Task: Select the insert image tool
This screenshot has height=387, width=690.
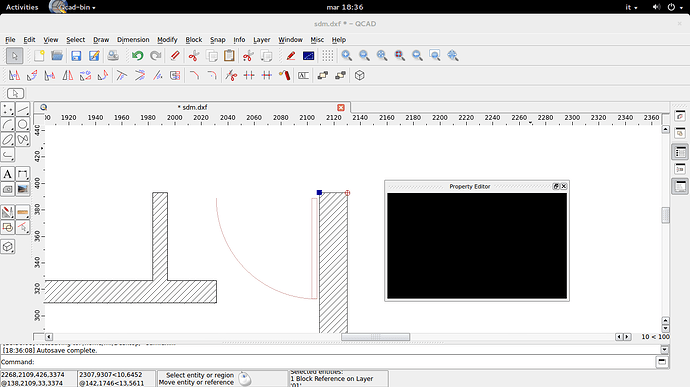Action: 22,189
